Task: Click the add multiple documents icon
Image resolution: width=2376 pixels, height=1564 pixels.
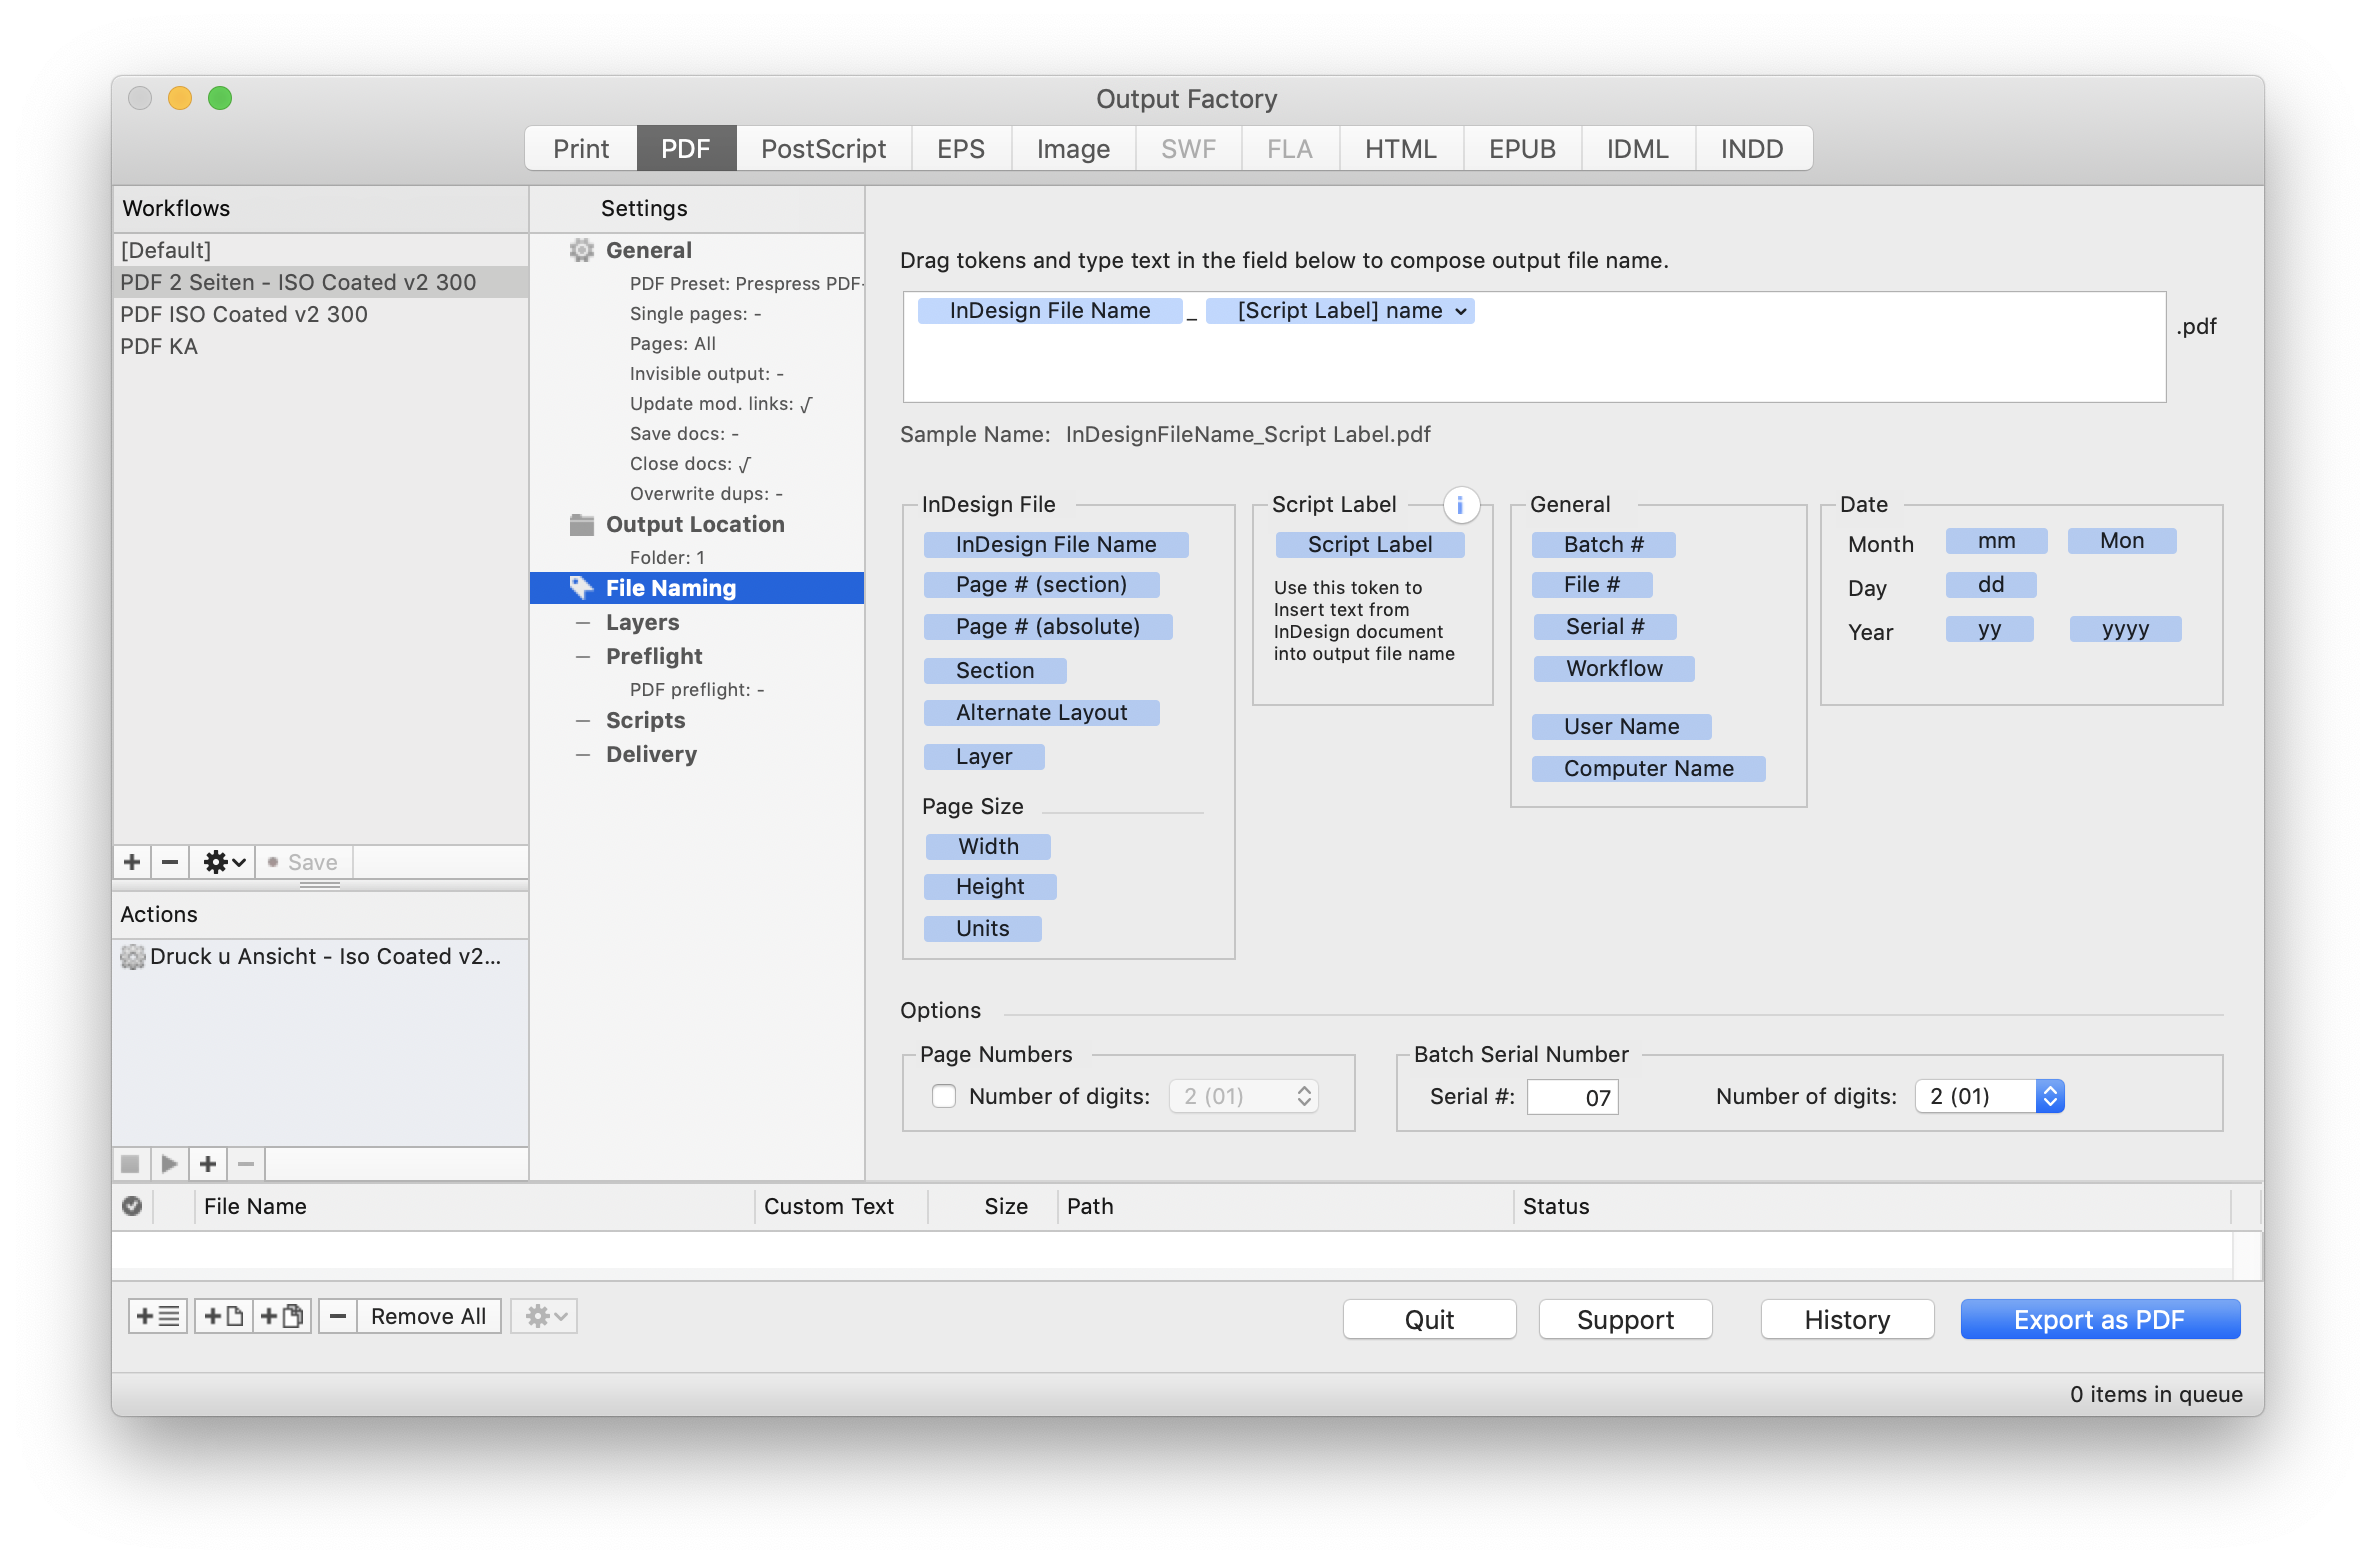Action: point(282,1316)
